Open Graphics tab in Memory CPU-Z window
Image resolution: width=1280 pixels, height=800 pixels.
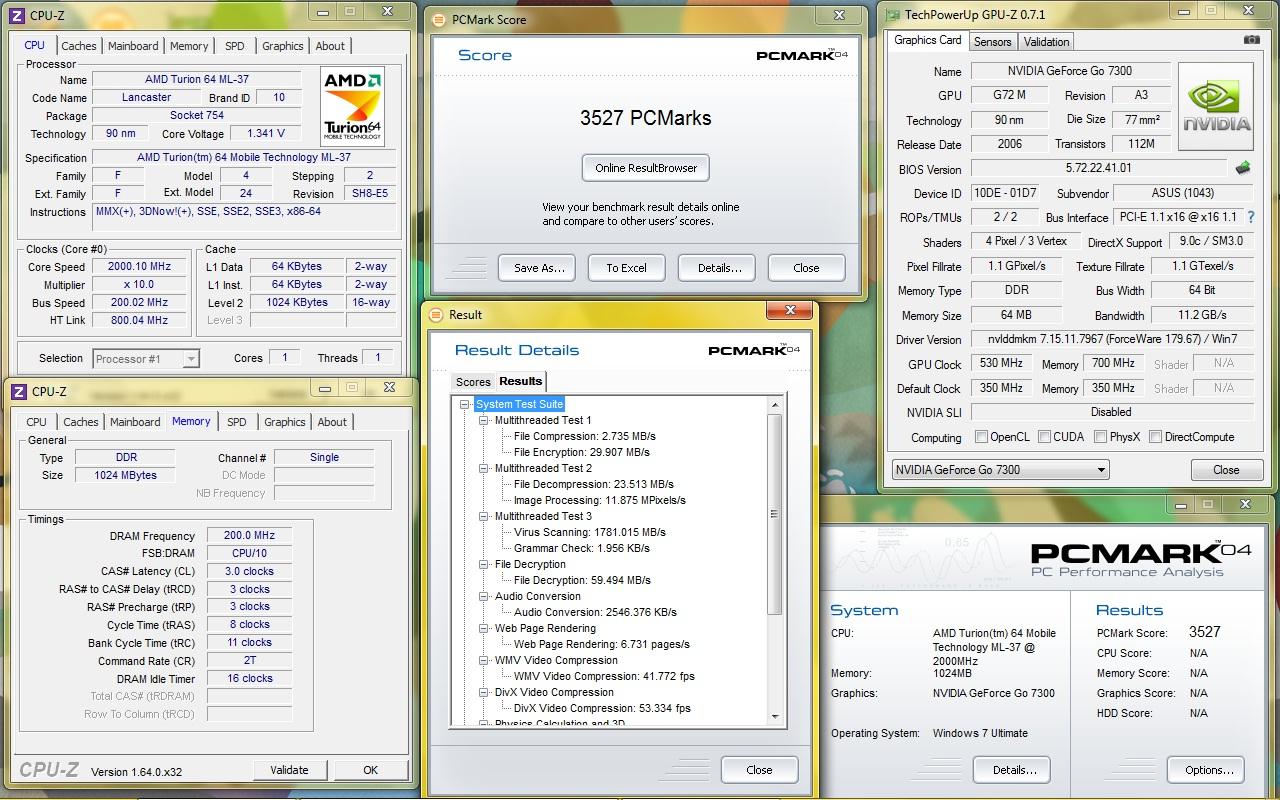[285, 422]
